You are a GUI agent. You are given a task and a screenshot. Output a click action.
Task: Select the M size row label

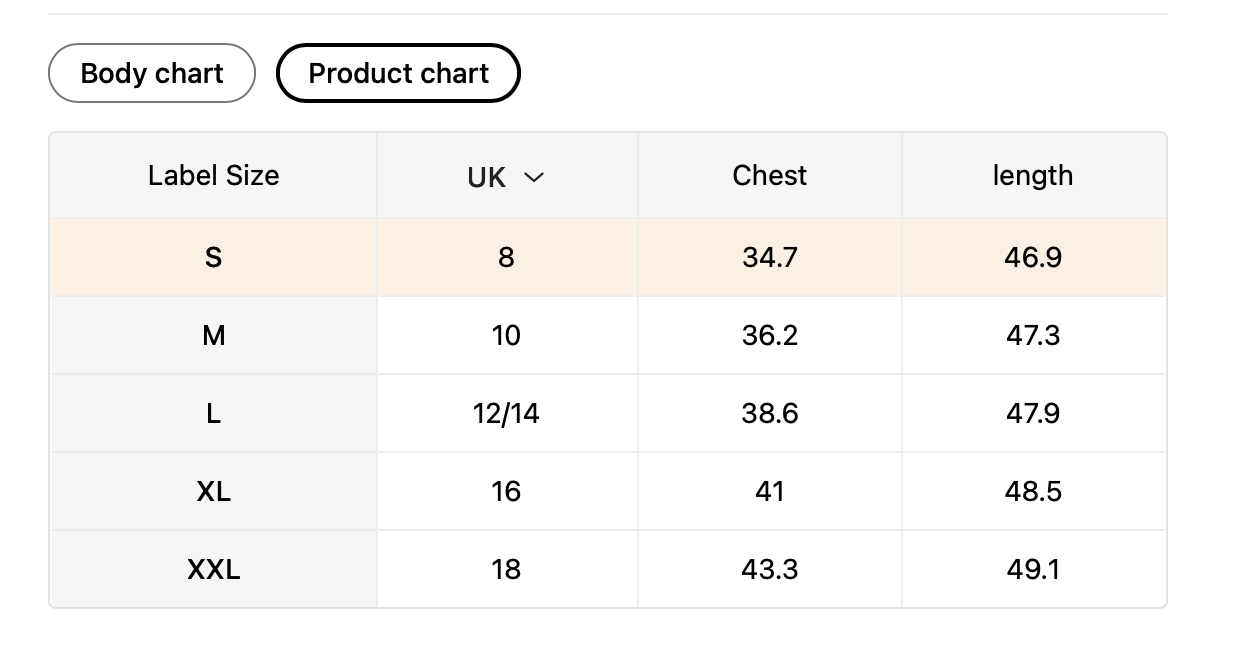[213, 336]
